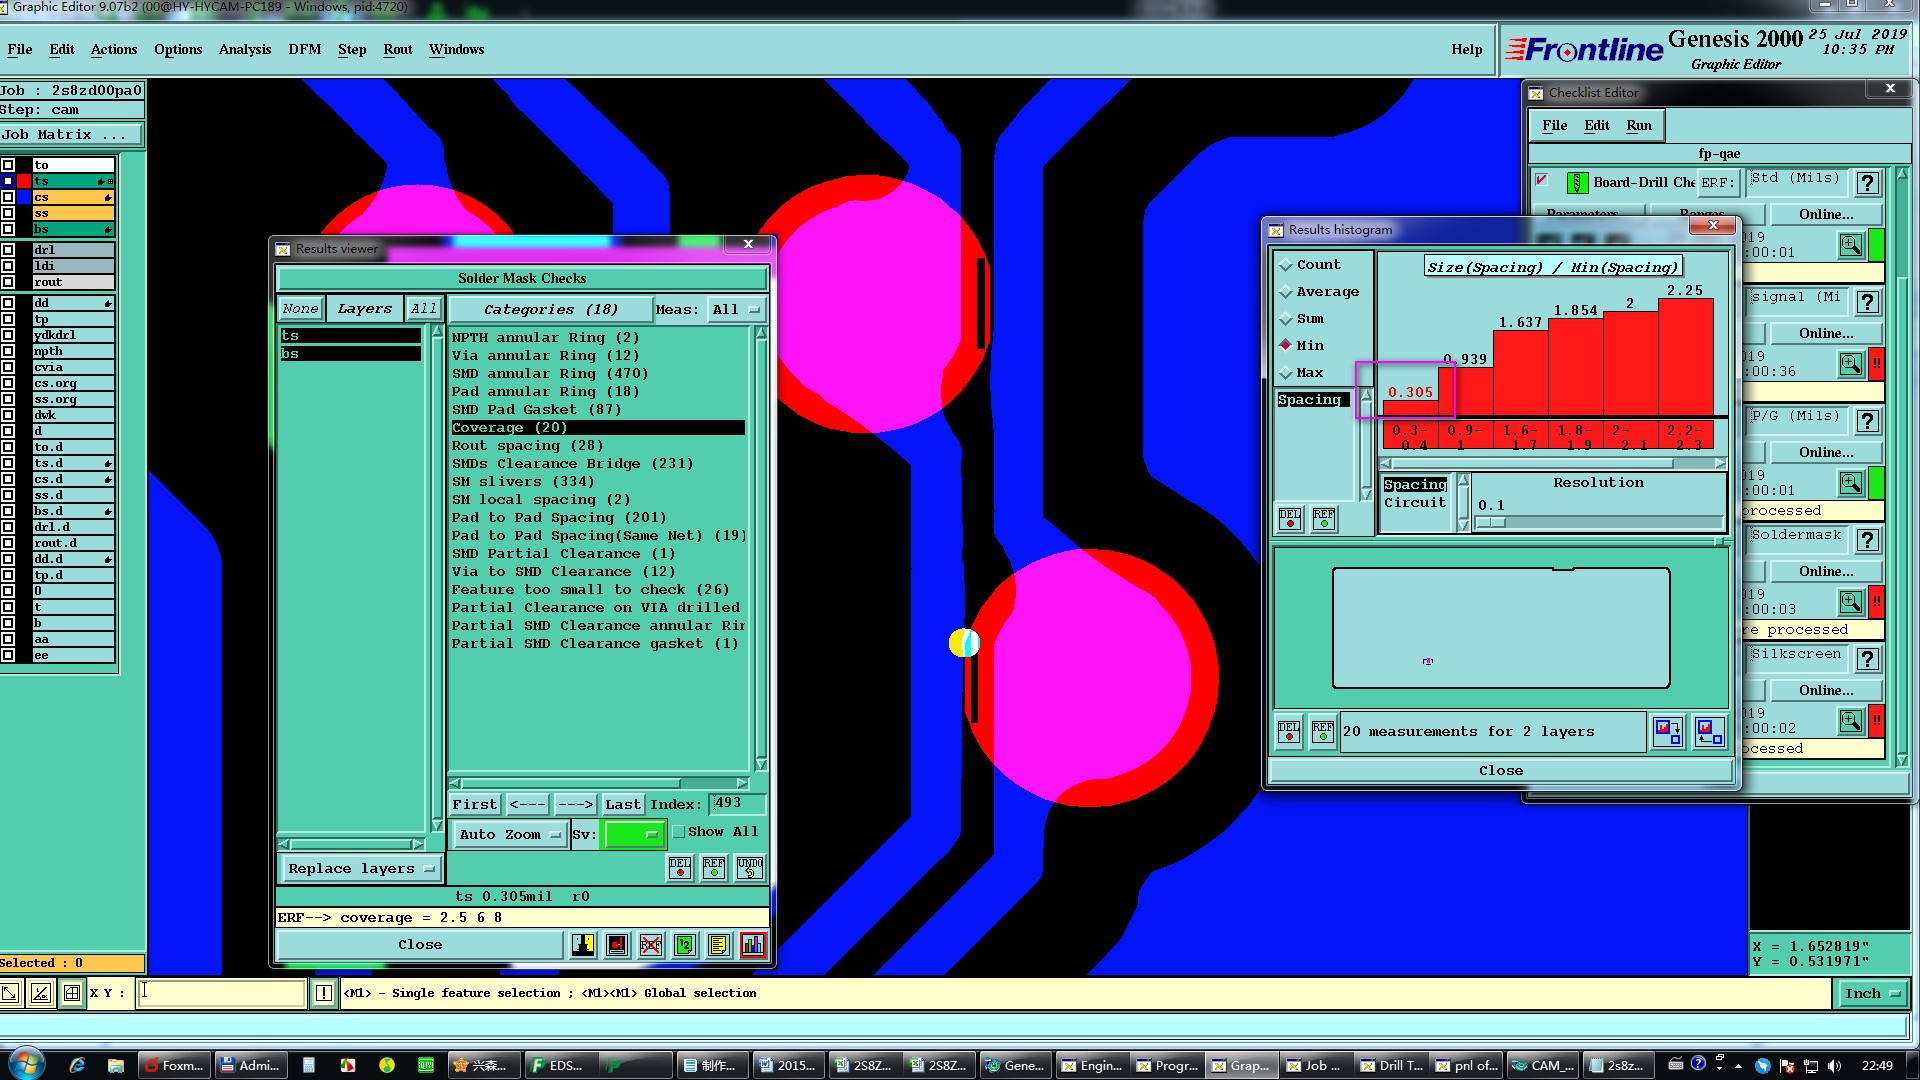Screen dimensions: 1920x1080
Task: Click the black and yellow display icon
Action: pyautogui.click(x=583, y=945)
